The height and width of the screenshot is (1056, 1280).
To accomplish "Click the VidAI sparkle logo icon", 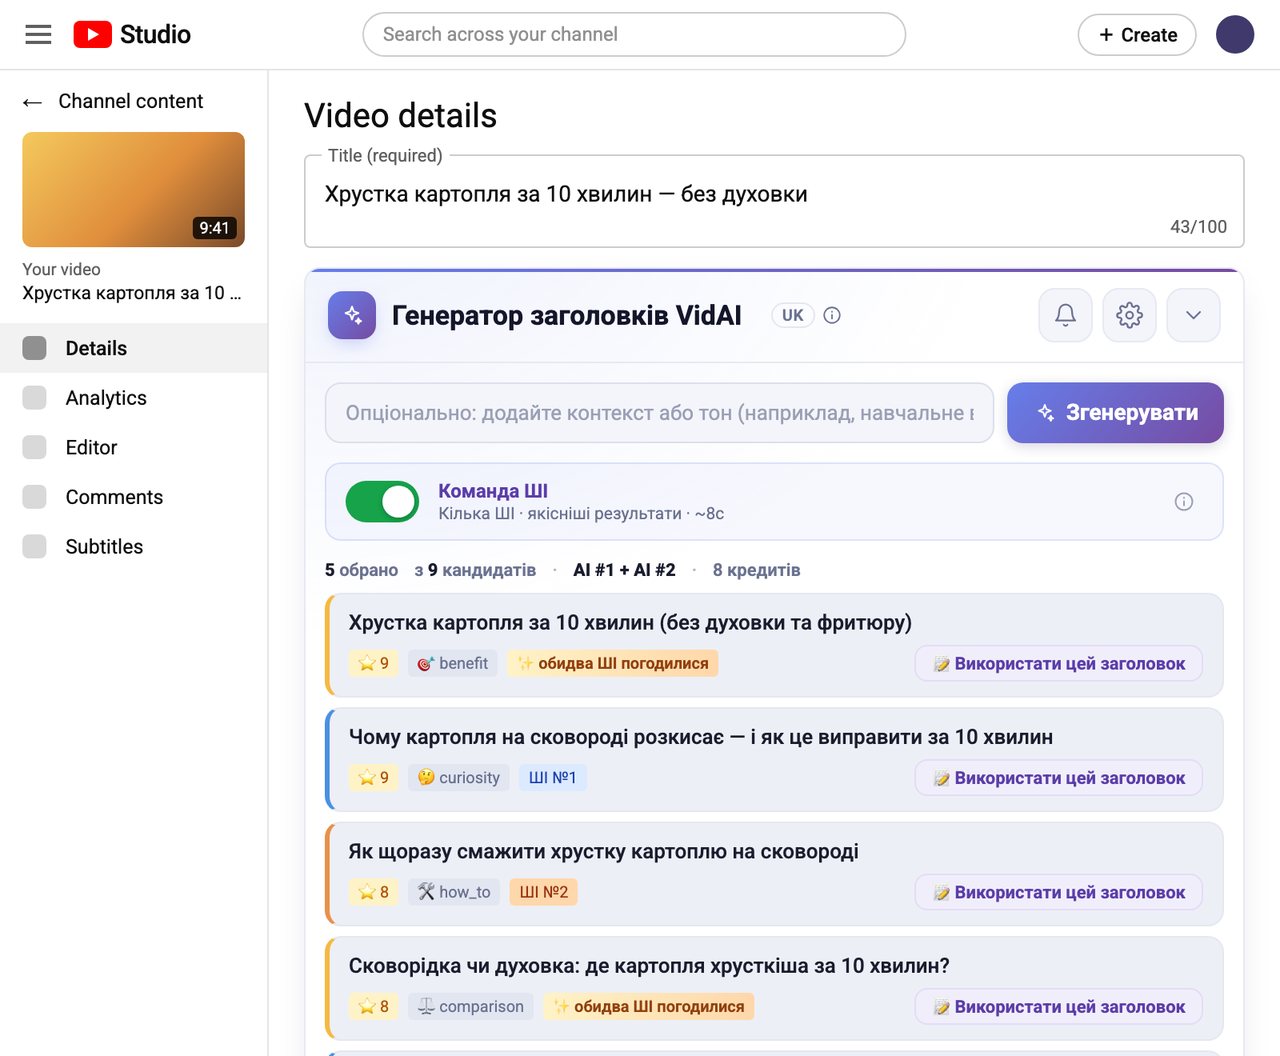I will click(x=352, y=316).
